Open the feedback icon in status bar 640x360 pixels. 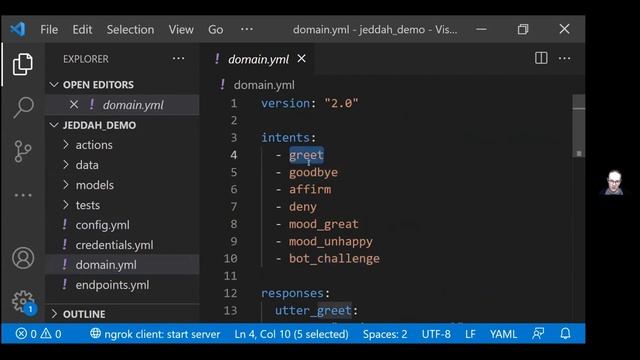click(538, 334)
